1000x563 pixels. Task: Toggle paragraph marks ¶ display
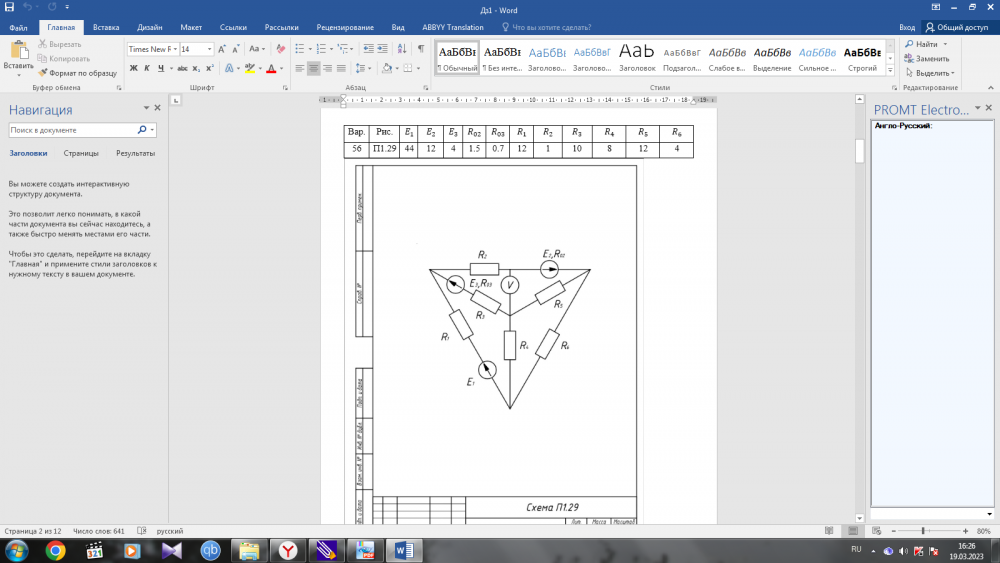pyautogui.click(x=421, y=49)
